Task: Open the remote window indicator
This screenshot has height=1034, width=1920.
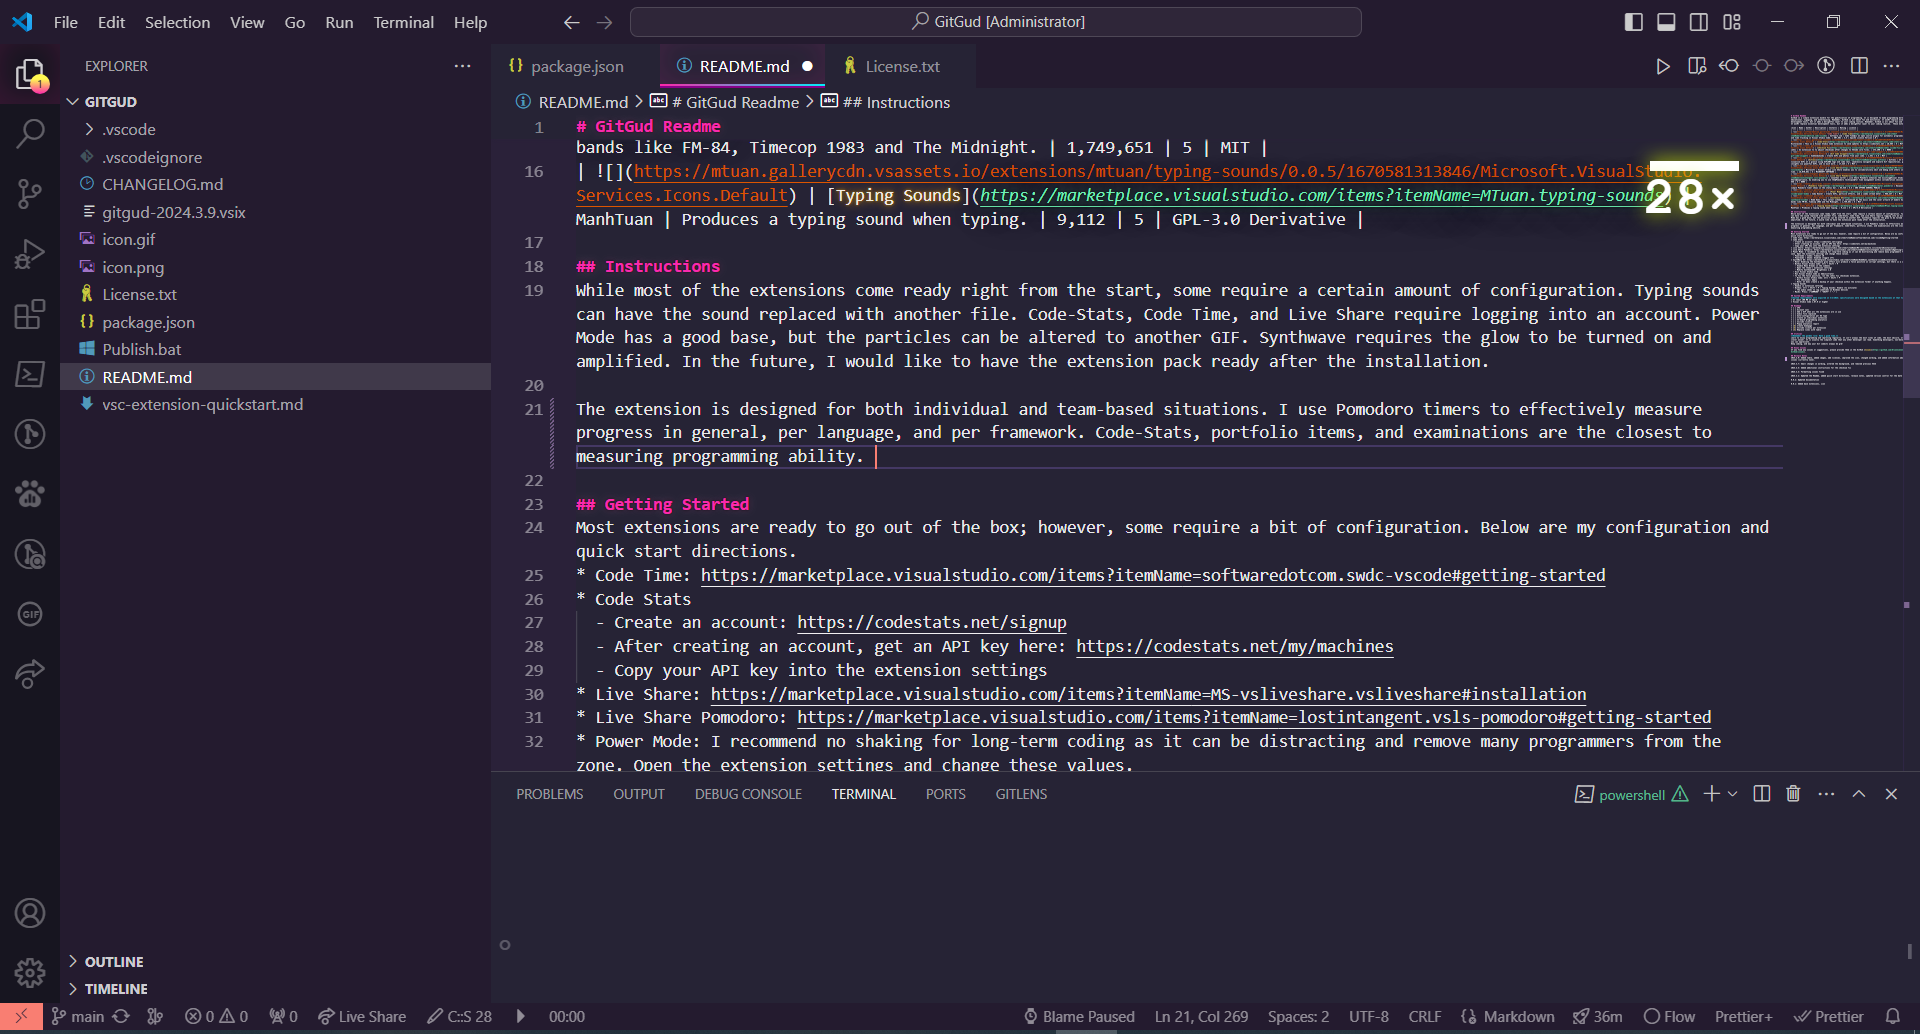Action: [x=21, y=1016]
